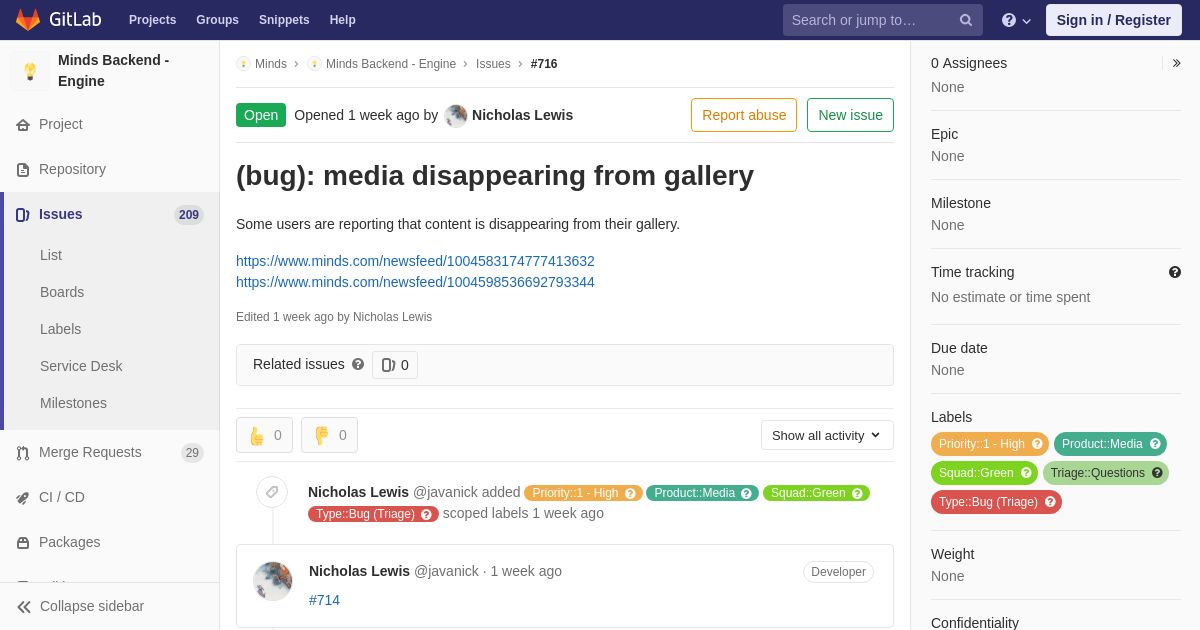Open the Projects menu in navbar
Image resolution: width=1200 pixels, height=630 pixels.
point(152,20)
